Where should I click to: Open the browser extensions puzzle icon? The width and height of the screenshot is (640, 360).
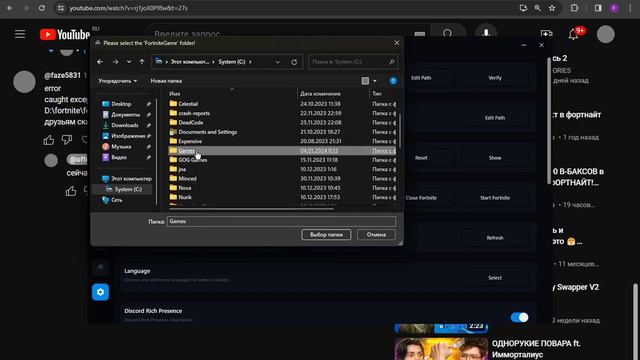tap(574, 8)
